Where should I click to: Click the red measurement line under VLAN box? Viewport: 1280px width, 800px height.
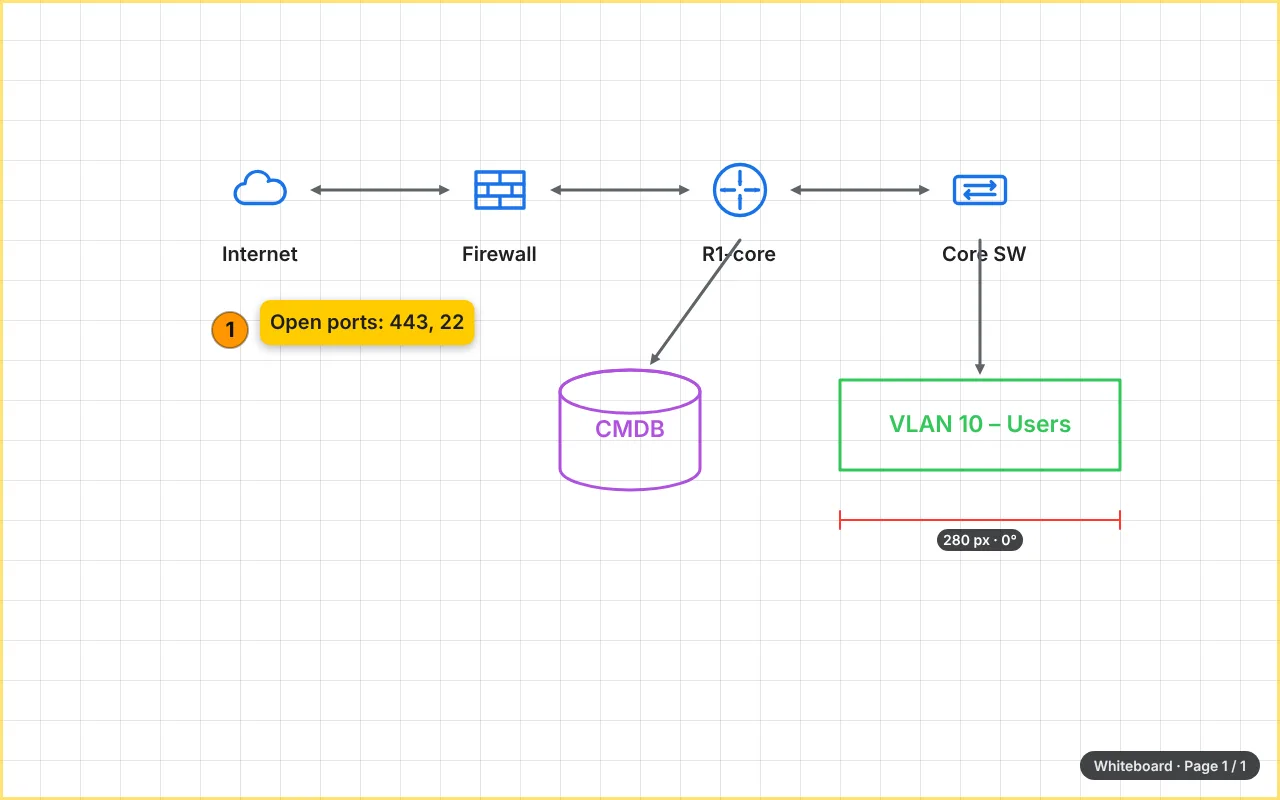pyautogui.click(x=980, y=520)
